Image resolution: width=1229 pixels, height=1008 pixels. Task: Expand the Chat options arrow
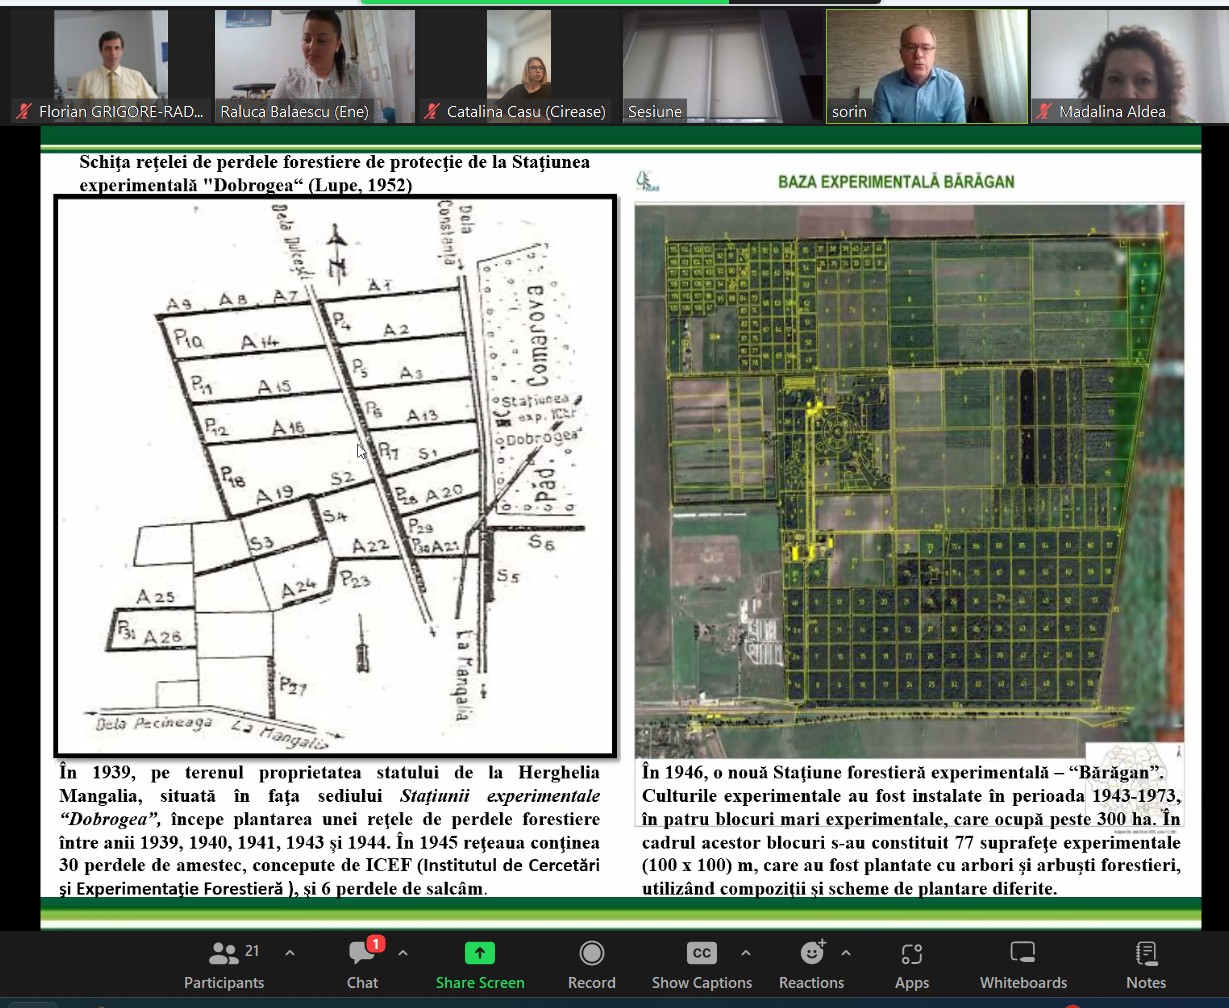403,953
